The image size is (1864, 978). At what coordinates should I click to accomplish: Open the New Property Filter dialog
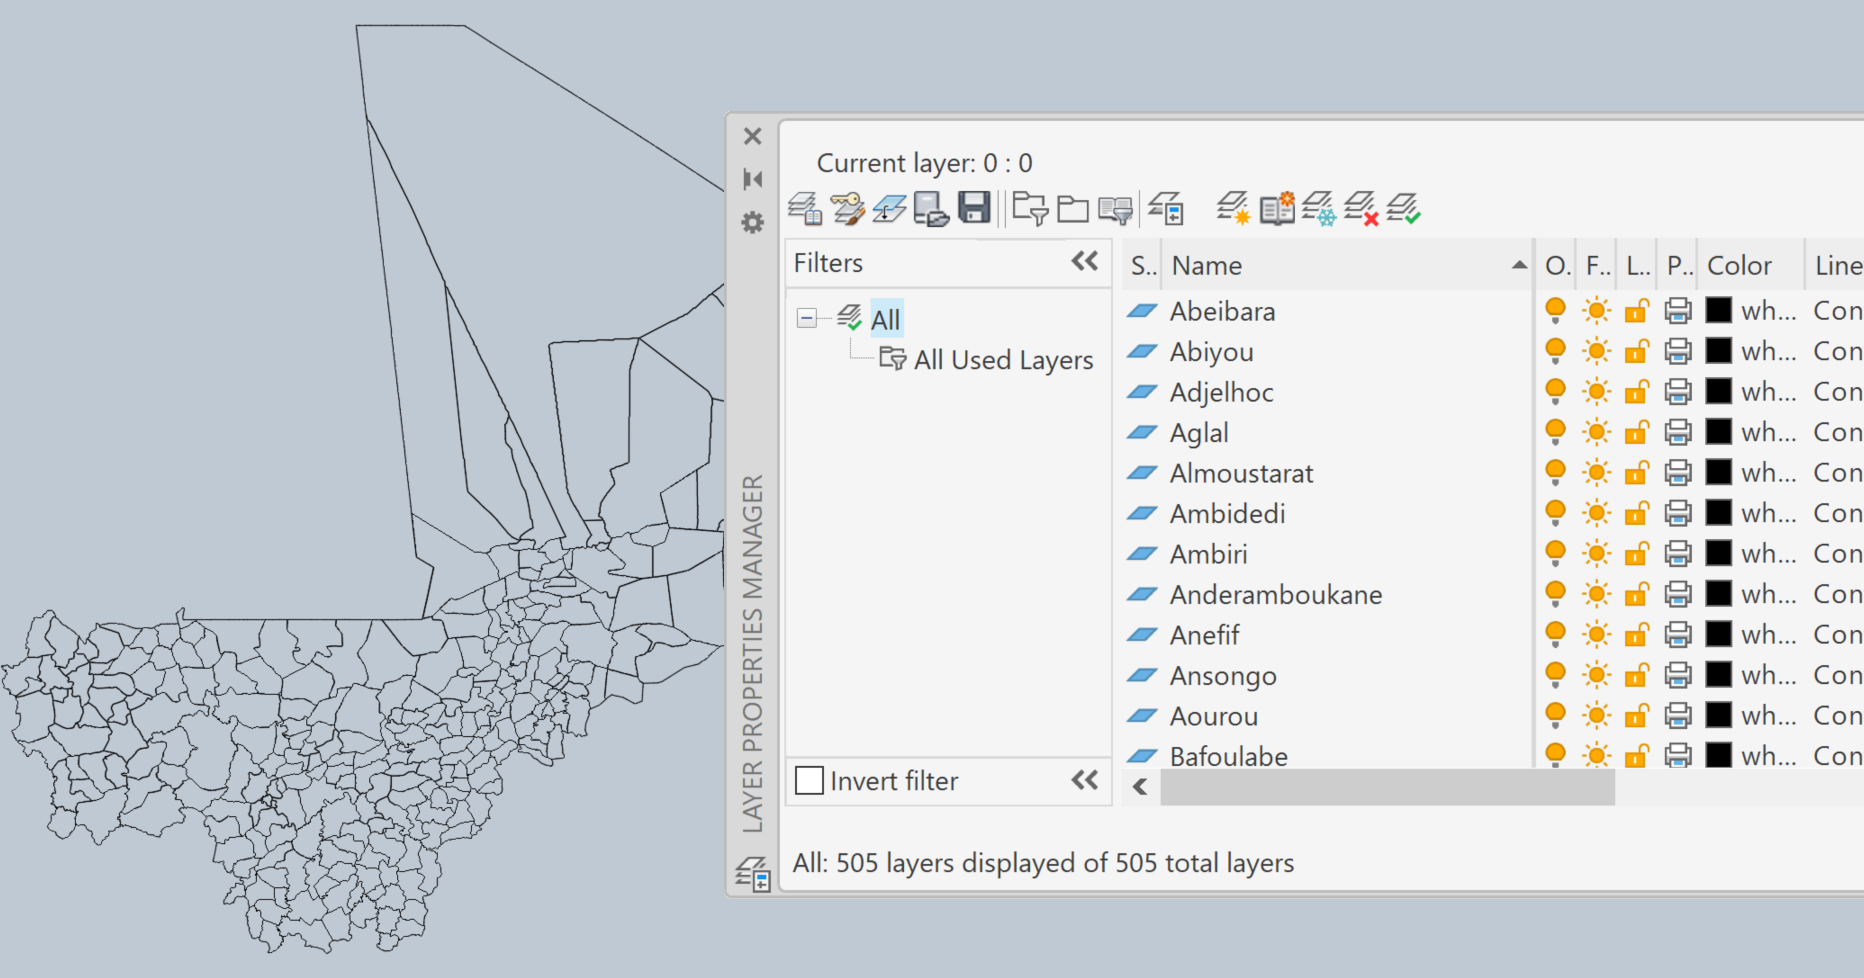click(x=1032, y=208)
